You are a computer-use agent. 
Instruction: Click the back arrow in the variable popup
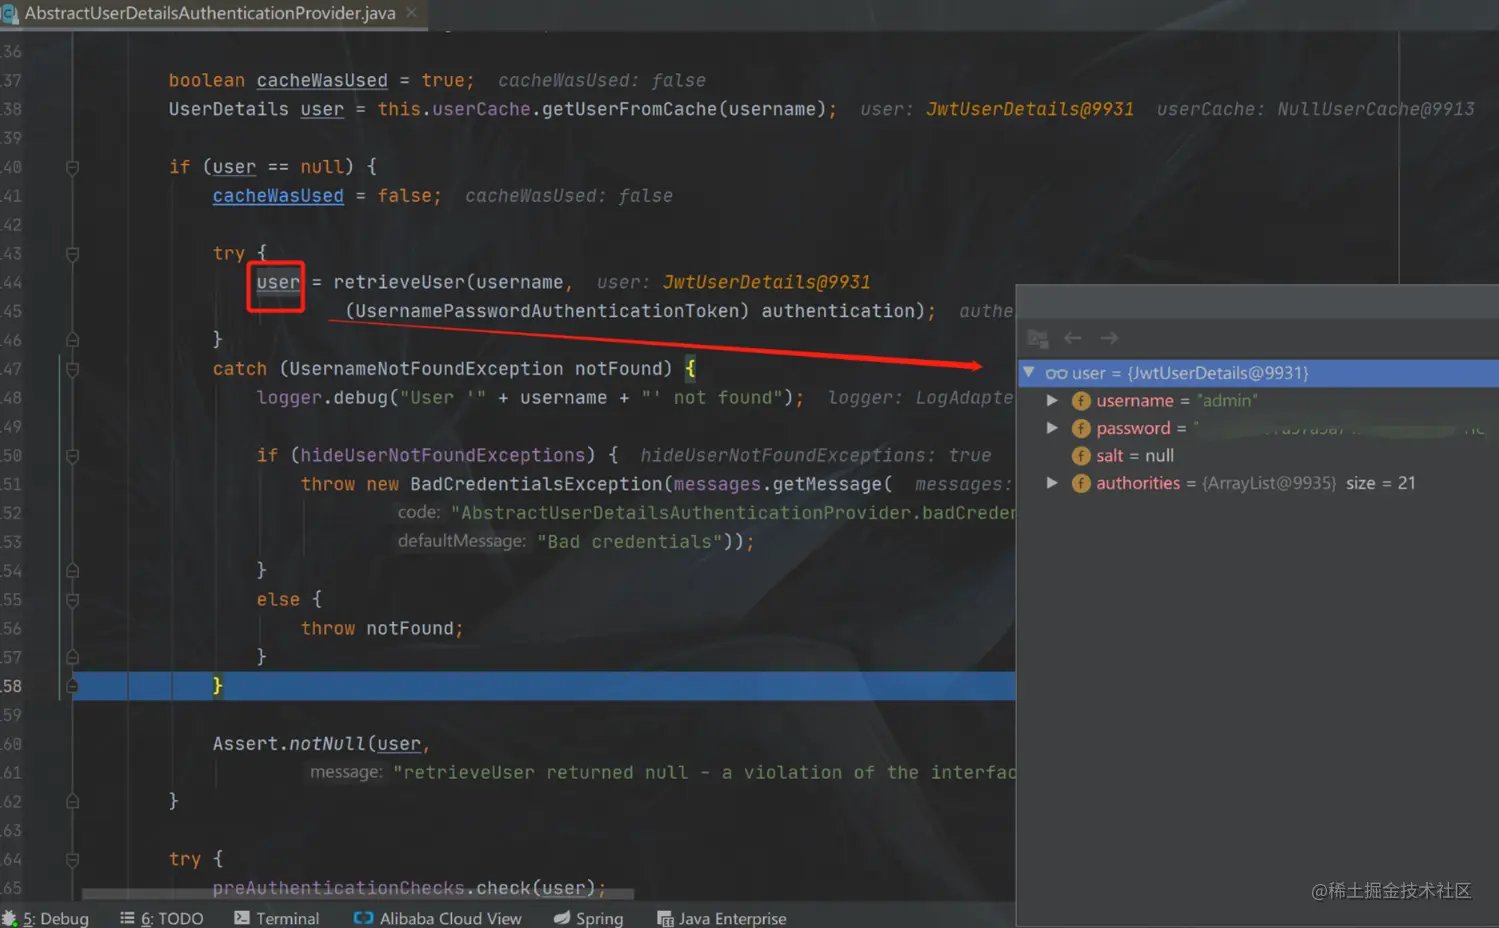[1073, 338]
